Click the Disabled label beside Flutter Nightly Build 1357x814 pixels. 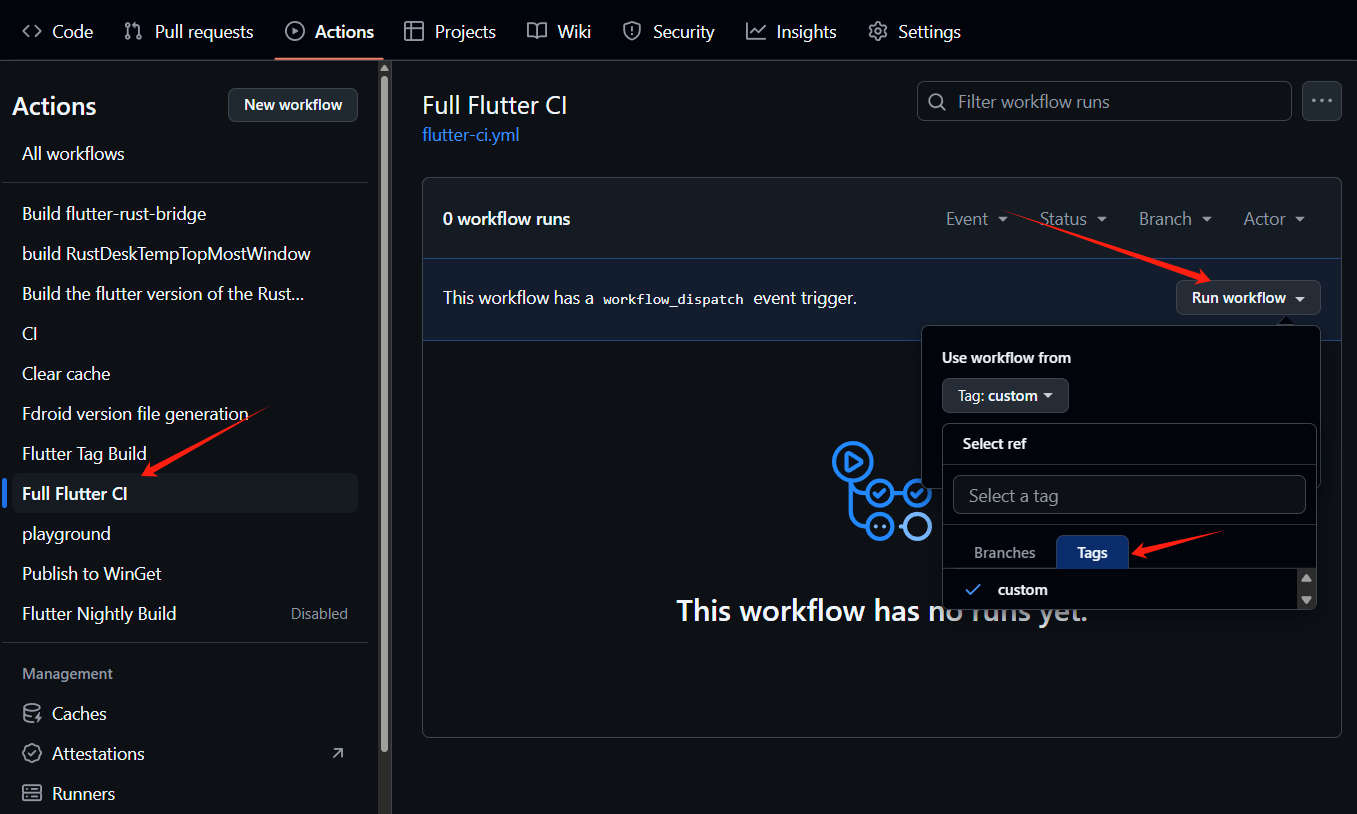[319, 614]
